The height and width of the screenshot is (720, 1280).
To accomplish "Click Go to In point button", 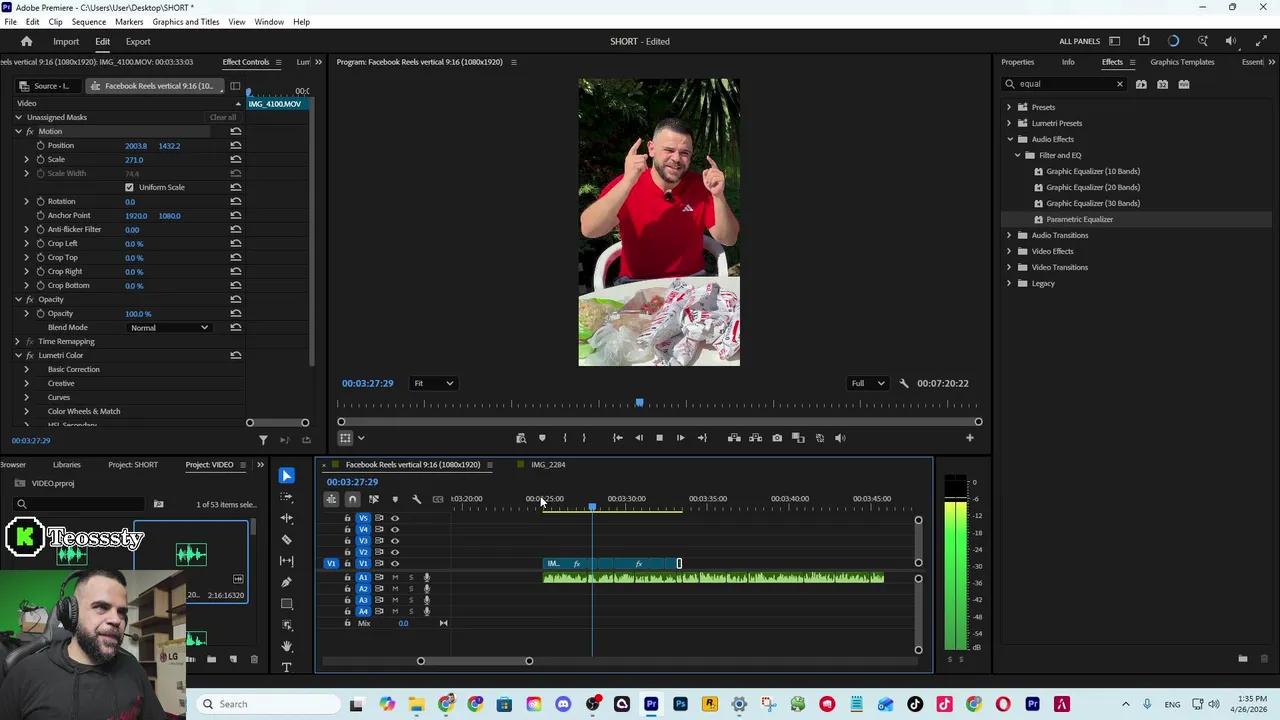I will pos(617,438).
